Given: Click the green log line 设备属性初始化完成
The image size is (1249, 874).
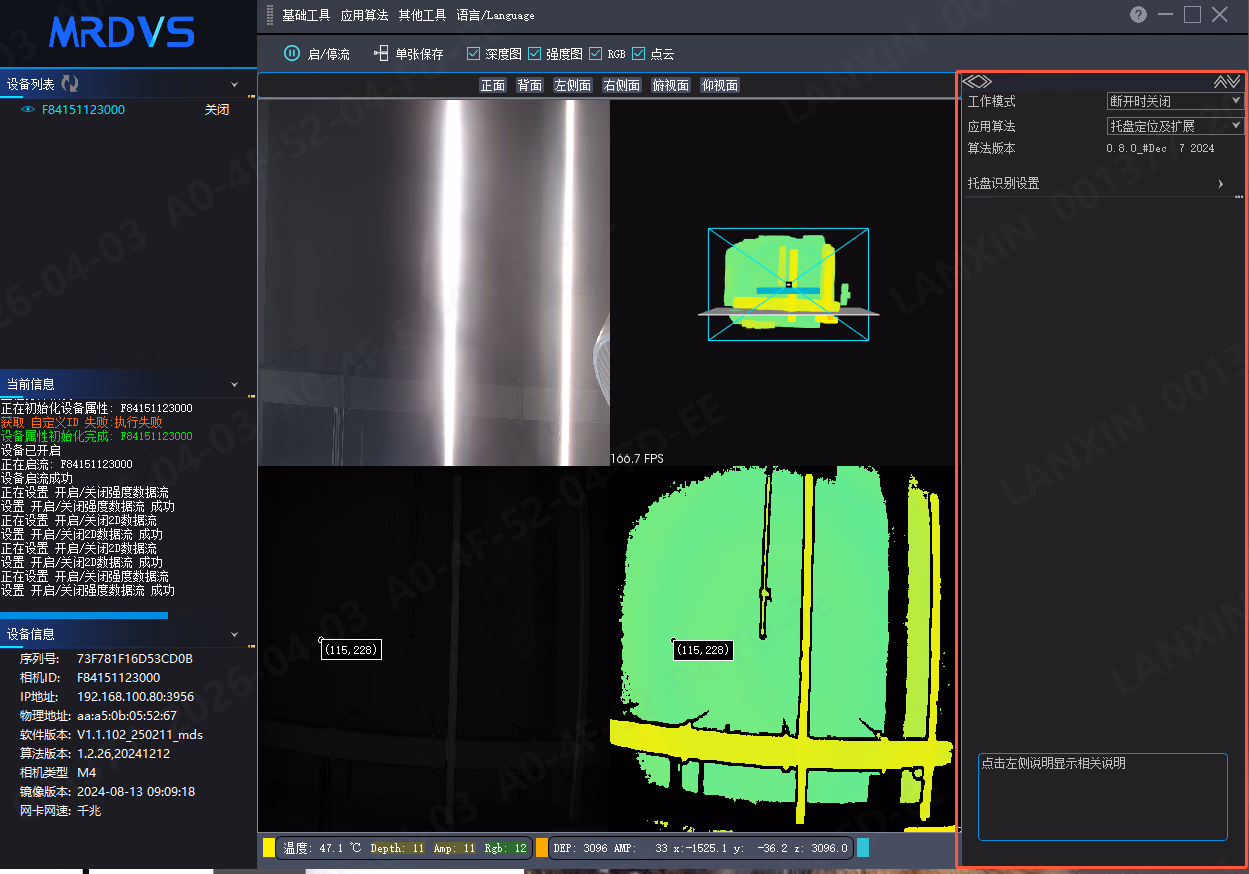Looking at the screenshot, I should (97, 436).
